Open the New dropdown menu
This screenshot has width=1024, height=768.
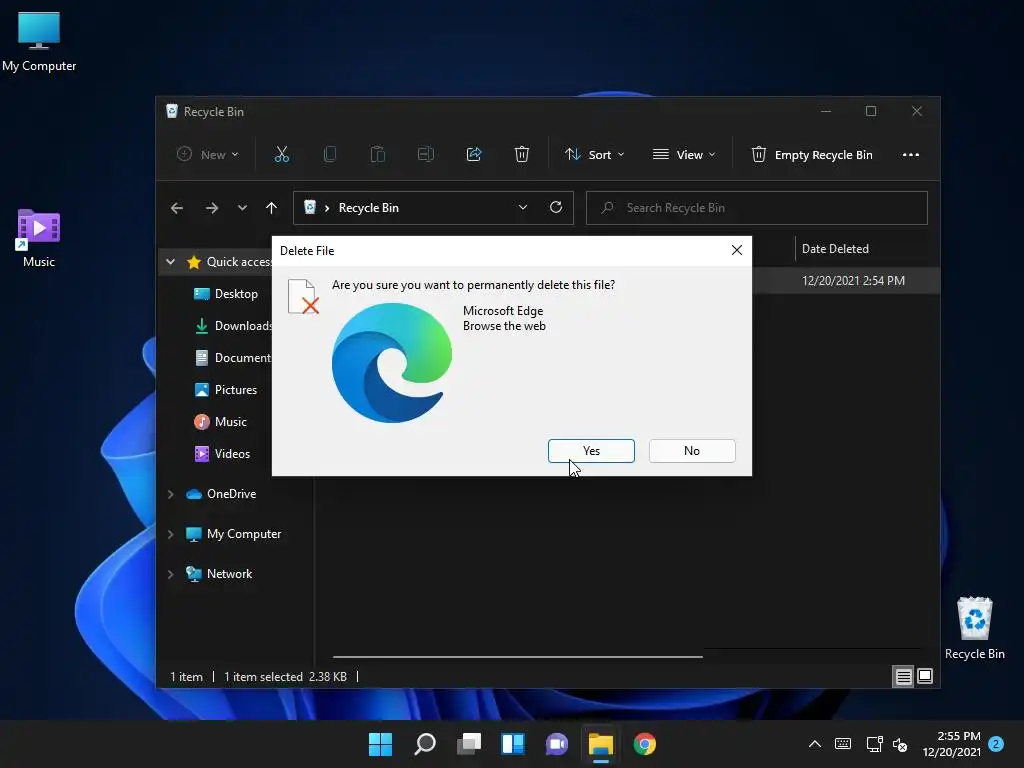point(208,155)
